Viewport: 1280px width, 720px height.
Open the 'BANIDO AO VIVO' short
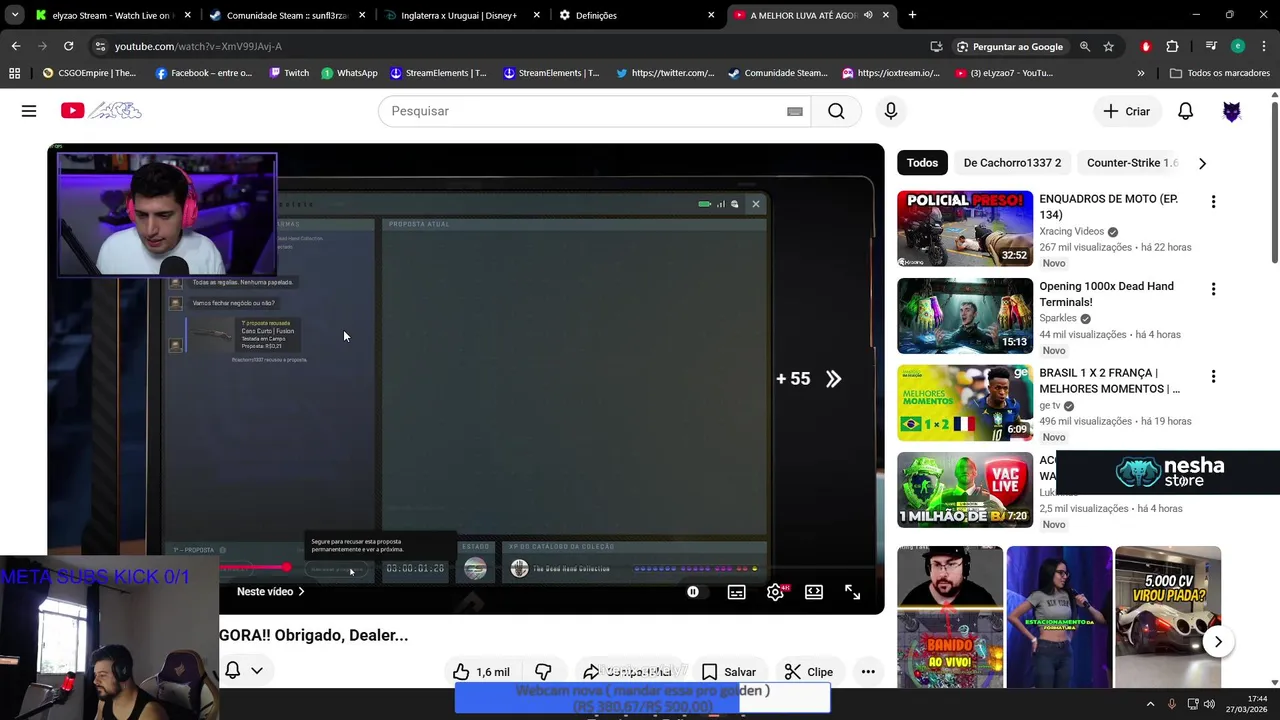click(x=950, y=617)
